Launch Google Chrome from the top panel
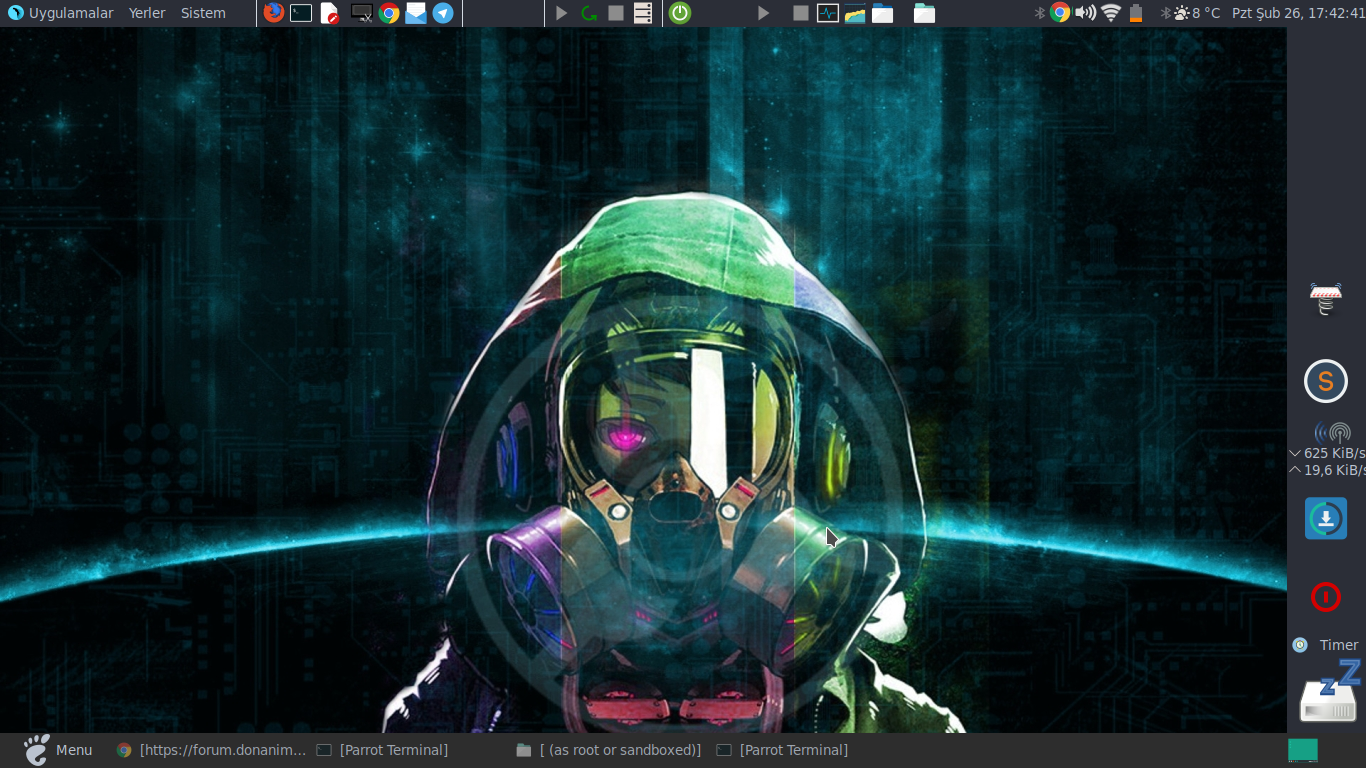1366x768 pixels. coord(389,13)
